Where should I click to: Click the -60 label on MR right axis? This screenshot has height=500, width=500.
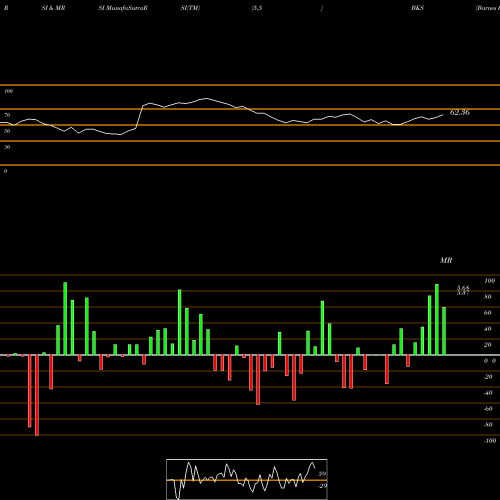pyautogui.click(x=488, y=409)
